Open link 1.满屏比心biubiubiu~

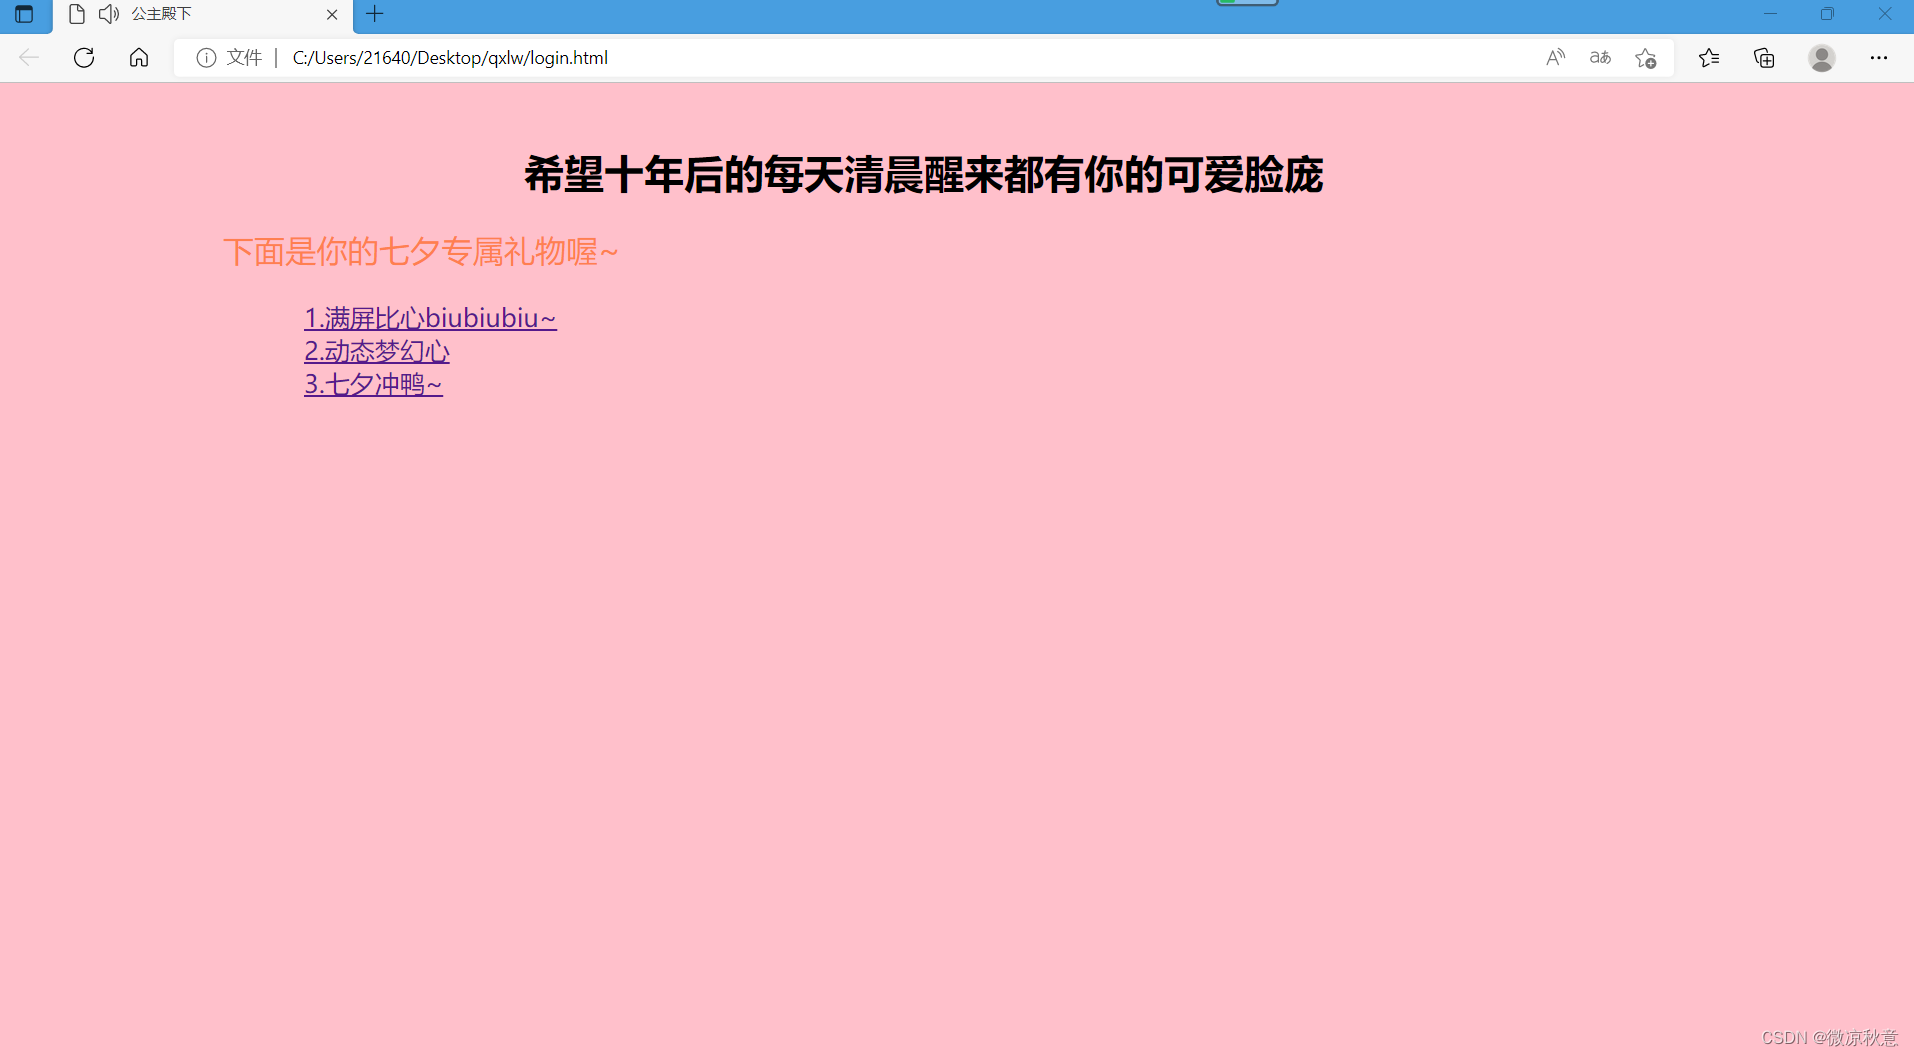[x=430, y=318]
